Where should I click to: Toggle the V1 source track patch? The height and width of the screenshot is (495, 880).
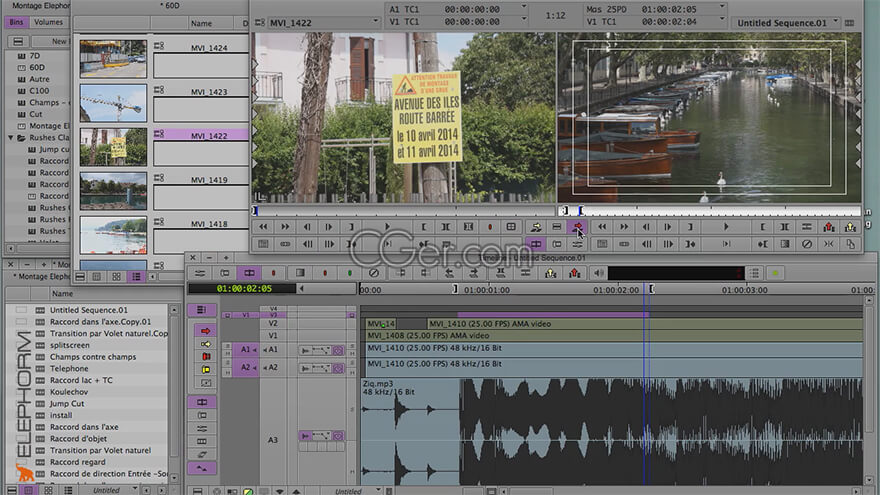(x=246, y=315)
